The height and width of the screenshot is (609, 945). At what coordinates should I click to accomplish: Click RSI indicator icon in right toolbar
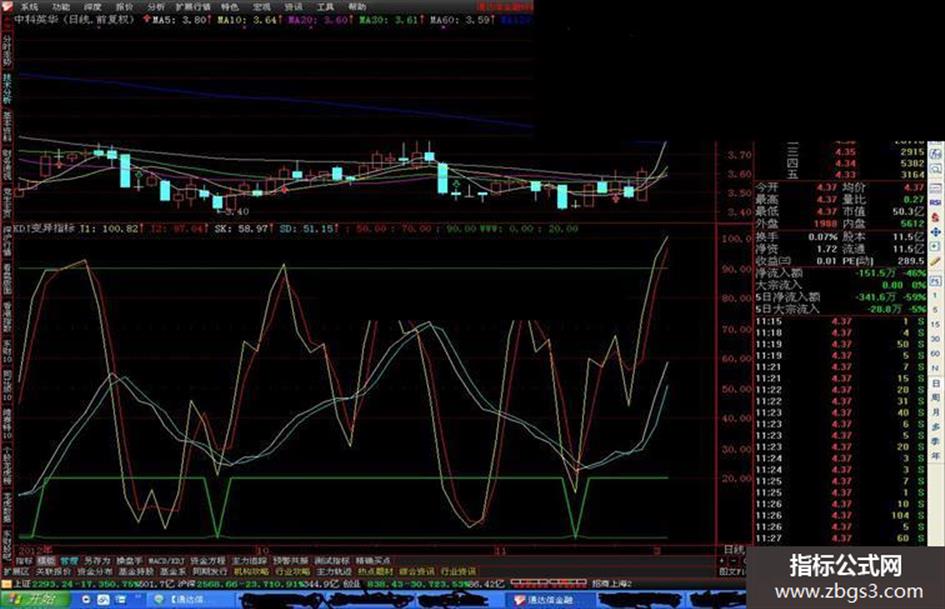pos(935,203)
